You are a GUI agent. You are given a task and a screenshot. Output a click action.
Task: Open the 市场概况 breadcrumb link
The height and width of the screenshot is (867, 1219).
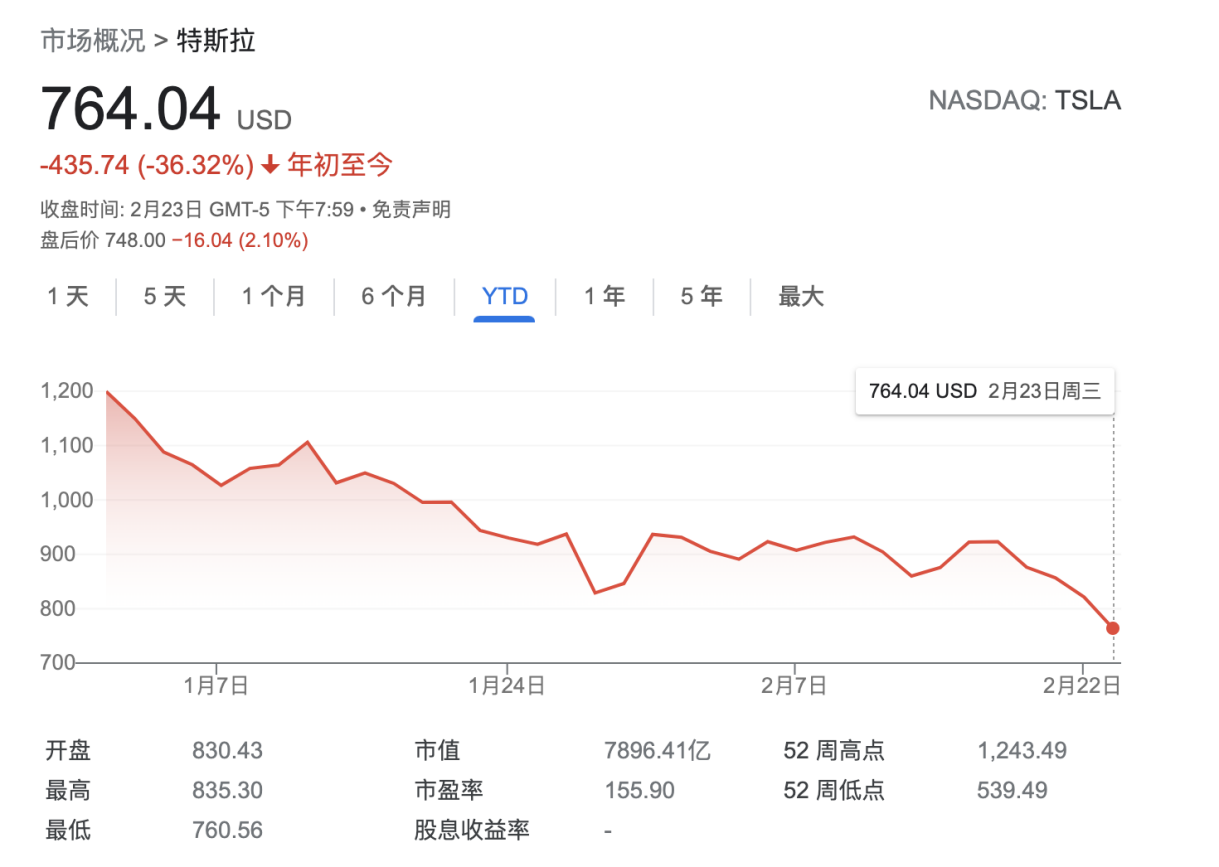tap(92, 41)
